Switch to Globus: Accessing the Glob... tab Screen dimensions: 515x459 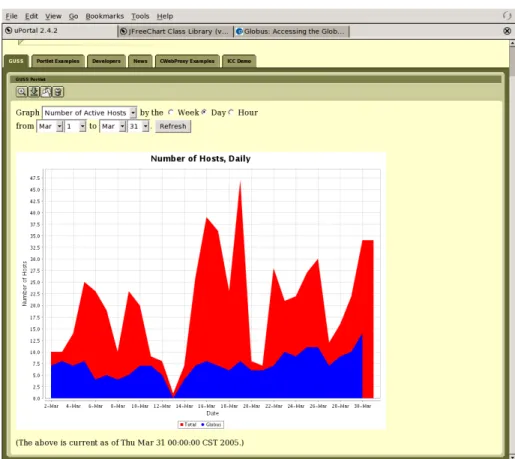[291, 31]
